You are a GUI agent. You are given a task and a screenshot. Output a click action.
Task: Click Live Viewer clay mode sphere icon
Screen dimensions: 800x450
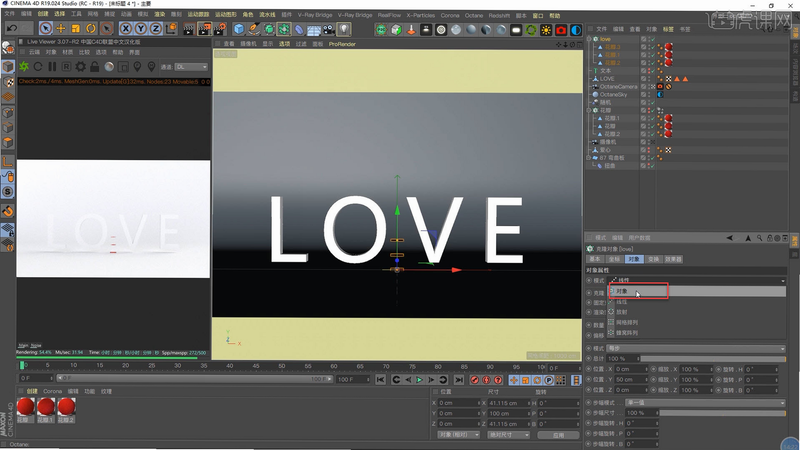[x=109, y=66]
